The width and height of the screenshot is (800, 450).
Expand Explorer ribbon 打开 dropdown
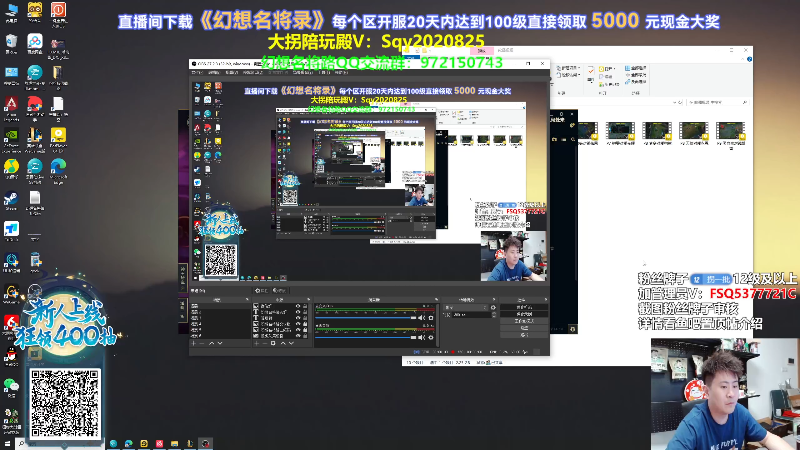[608, 69]
